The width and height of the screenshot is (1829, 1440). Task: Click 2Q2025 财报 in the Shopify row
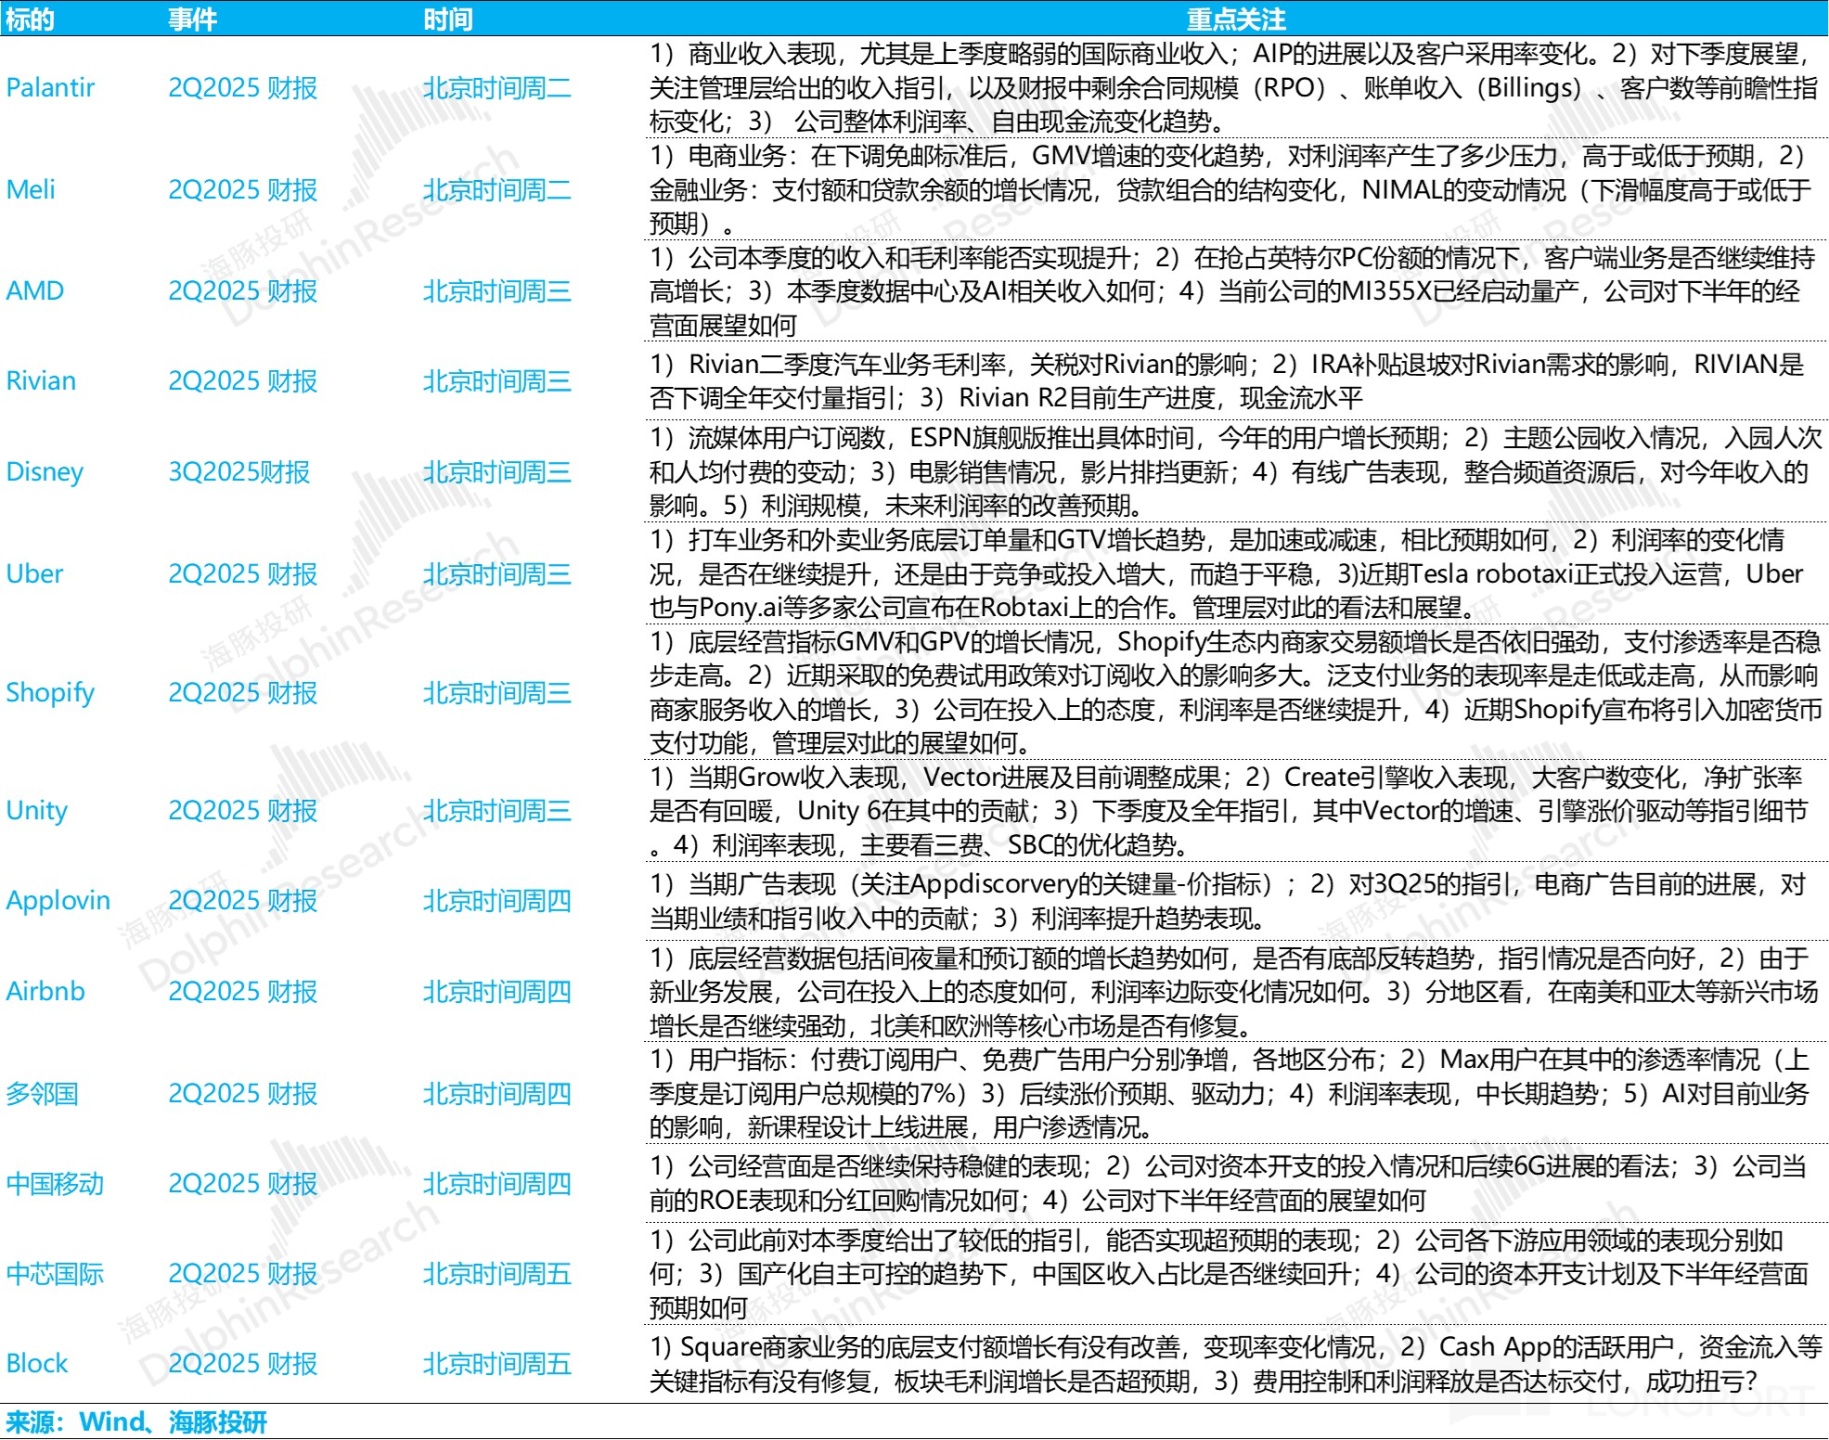[243, 692]
